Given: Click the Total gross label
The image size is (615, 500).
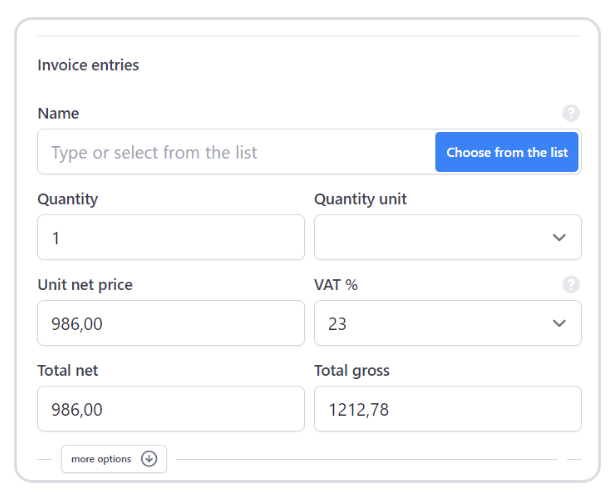Looking at the screenshot, I should tap(352, 371).
